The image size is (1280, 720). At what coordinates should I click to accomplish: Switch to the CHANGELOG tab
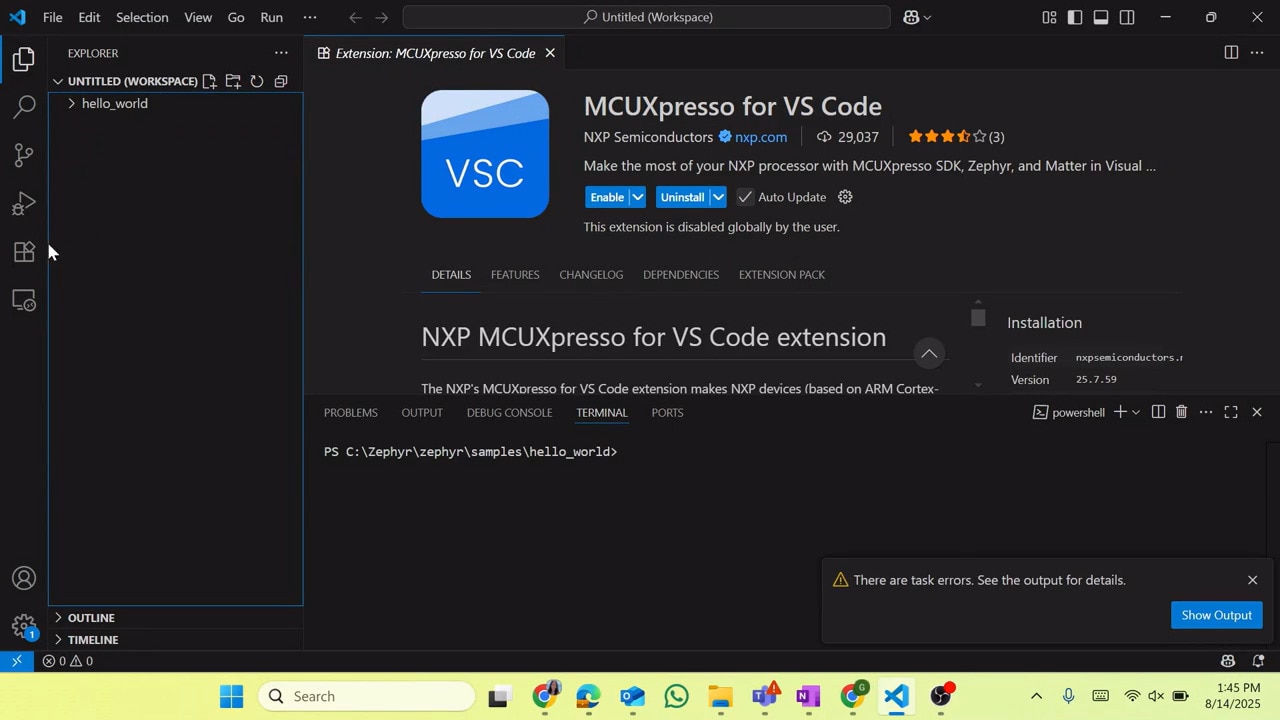click(x=591, y=274)
